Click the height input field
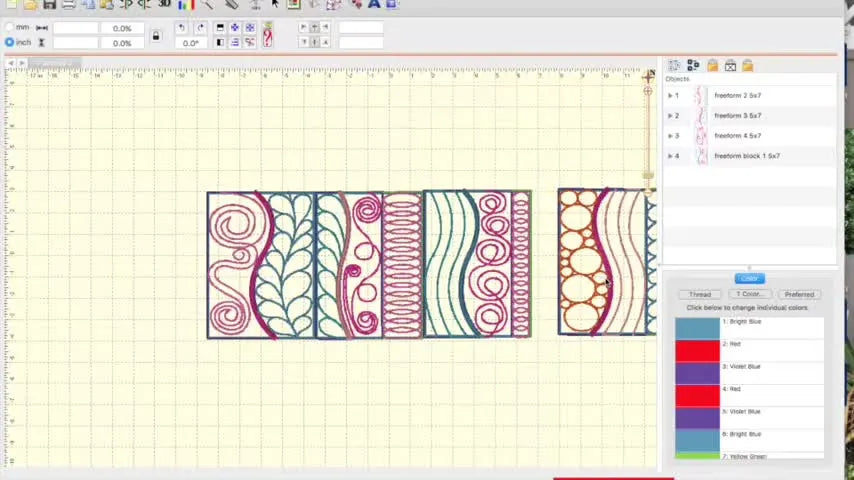Image resolution: width=854 pixels, height=480 pixels. point(75,42)
